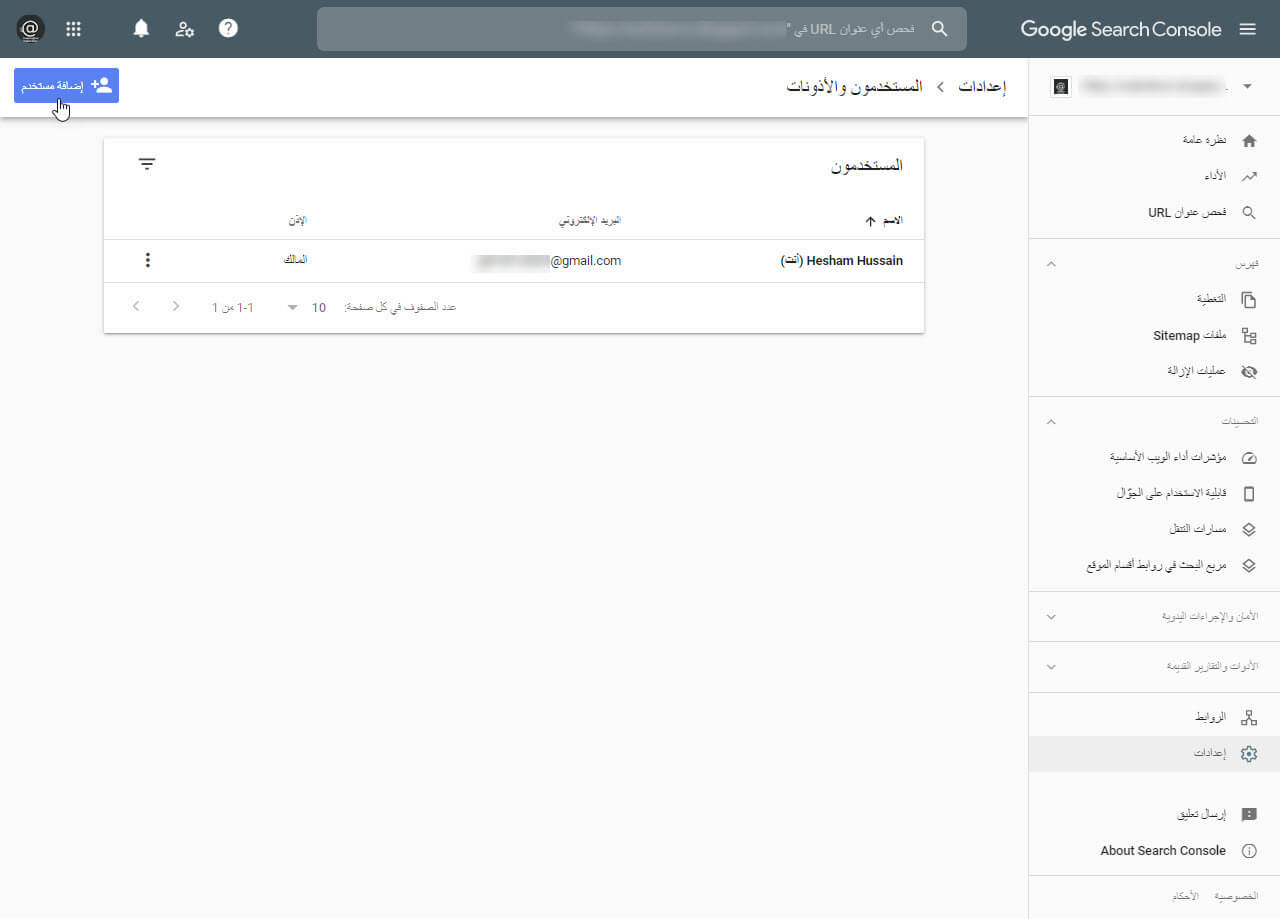Click the URL inspection search field

[x=642, y=29]
